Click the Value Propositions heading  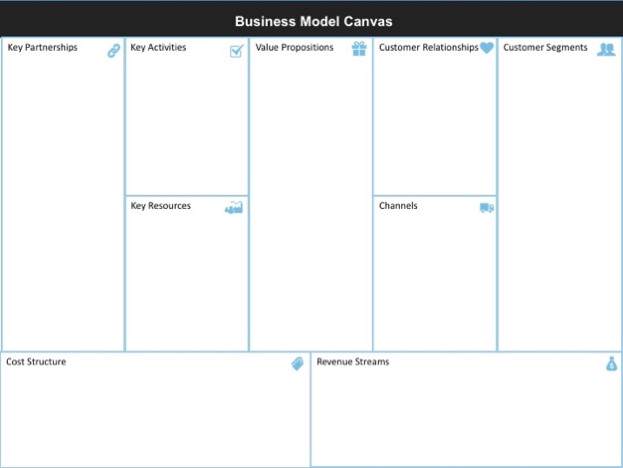pyautogui.click(x=294, y=47)
